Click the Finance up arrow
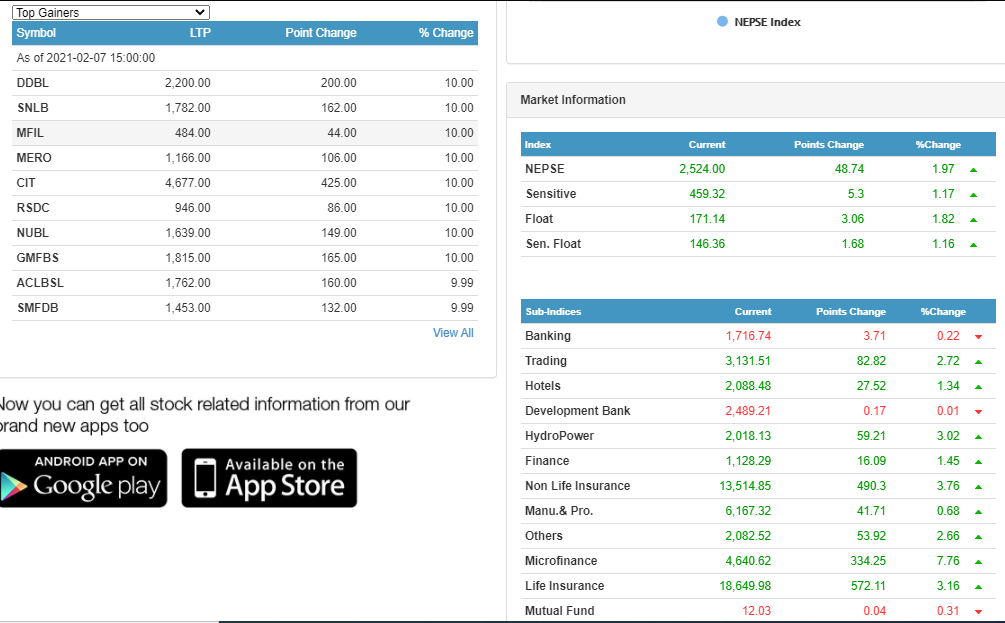 [x=979, y=461]
